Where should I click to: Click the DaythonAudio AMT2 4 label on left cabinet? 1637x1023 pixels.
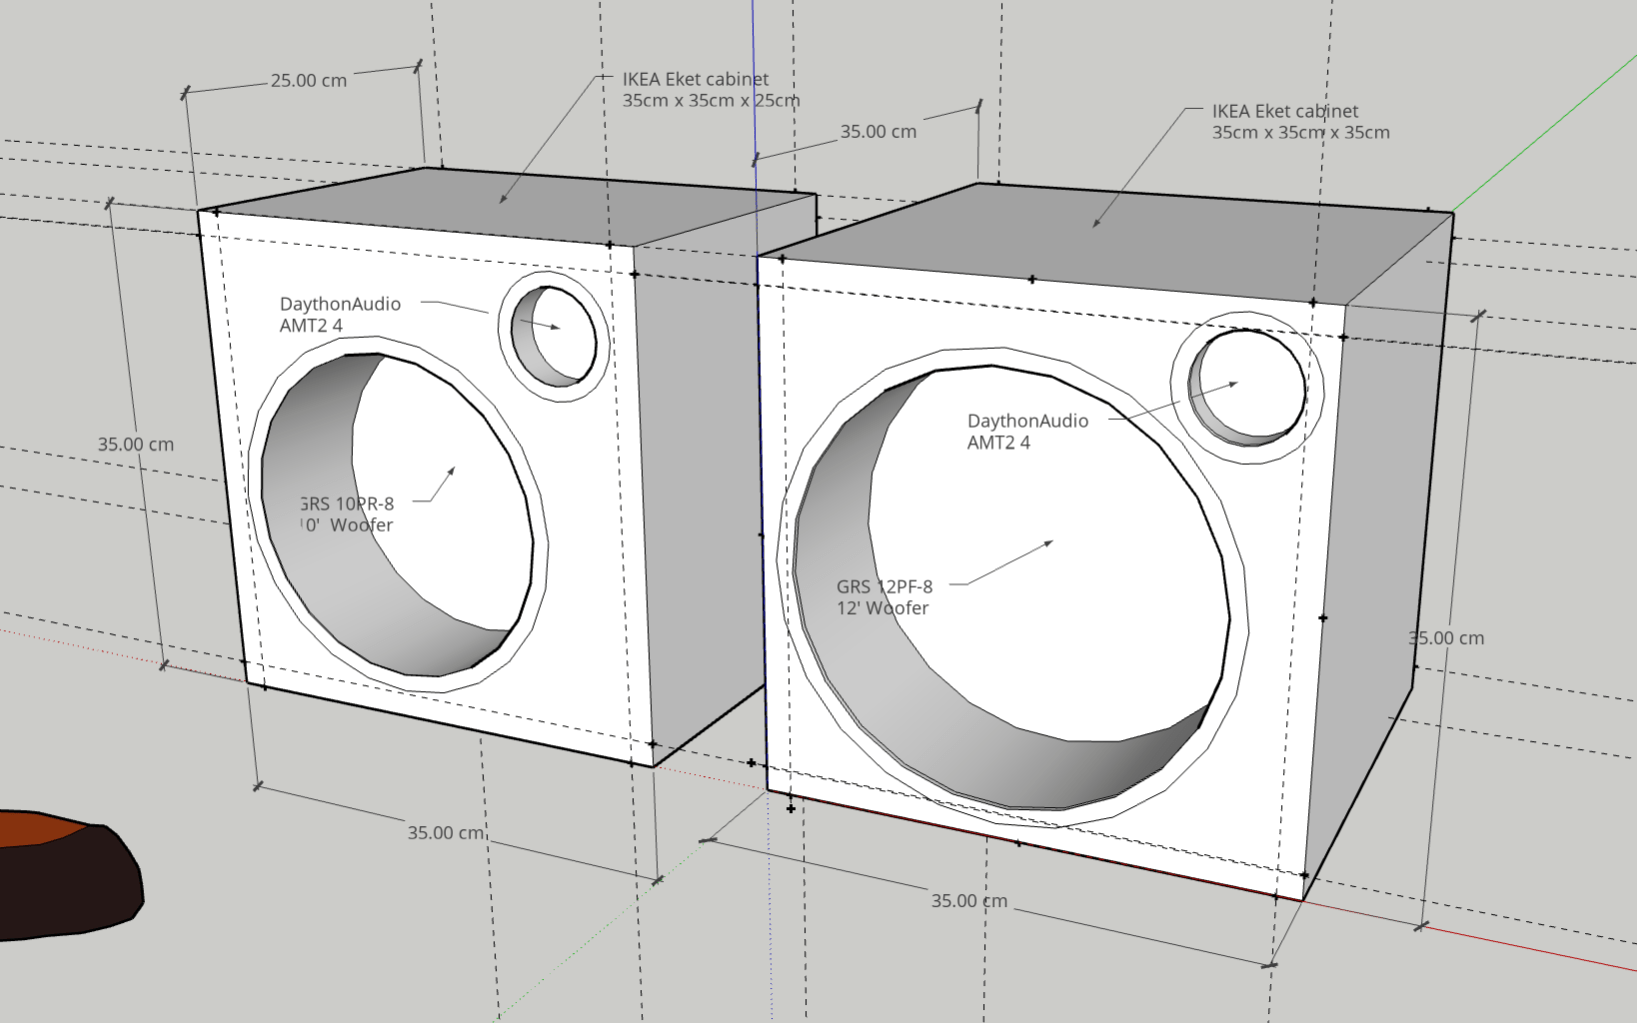tap(340, 315)
